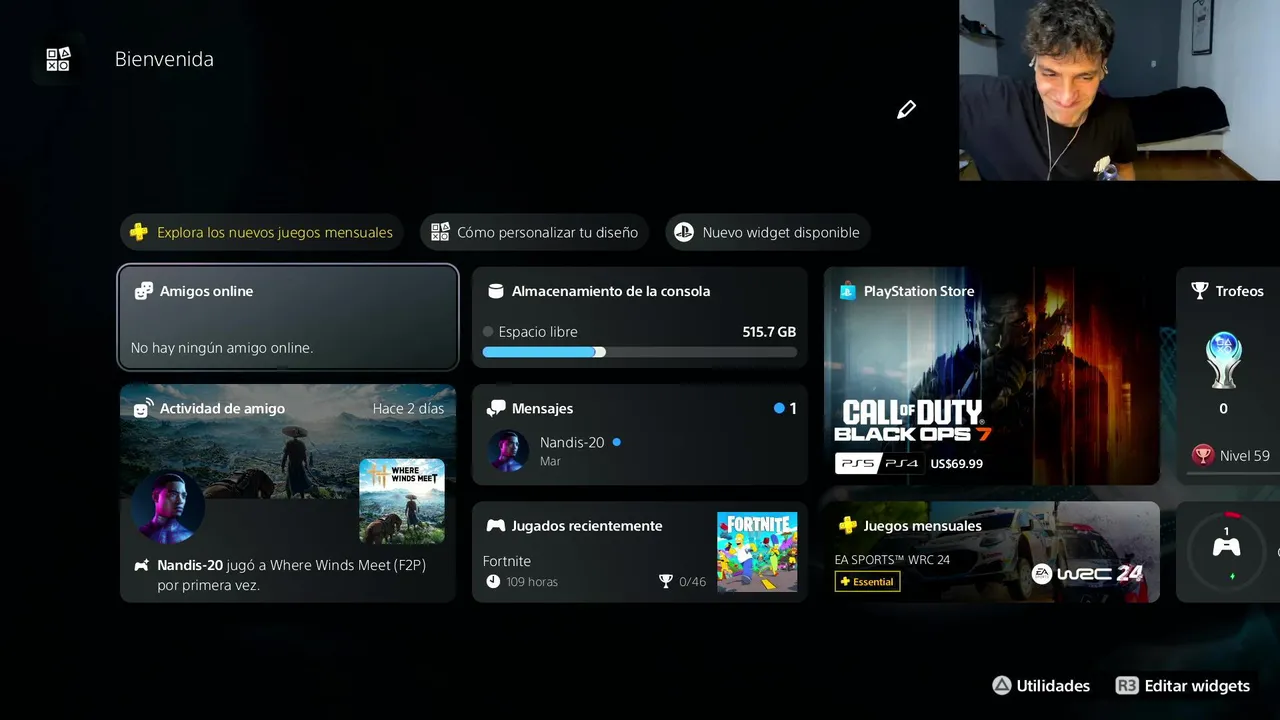Screen dimensions: 1280x720
Task: Click 'Almacenamiento de la consola' heading
Action: click(x=611, y=291)
